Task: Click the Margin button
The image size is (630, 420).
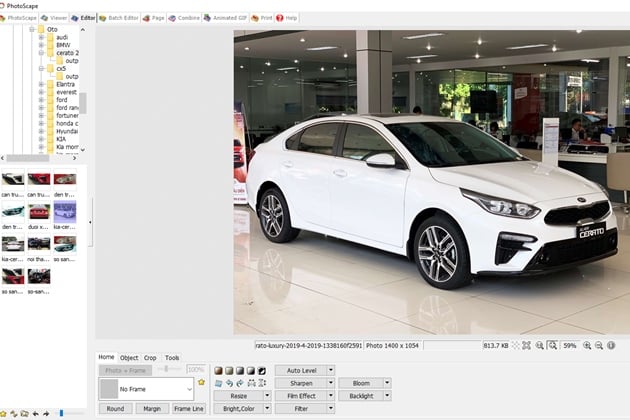Action: pyautogui.click(x=152, y=409)
